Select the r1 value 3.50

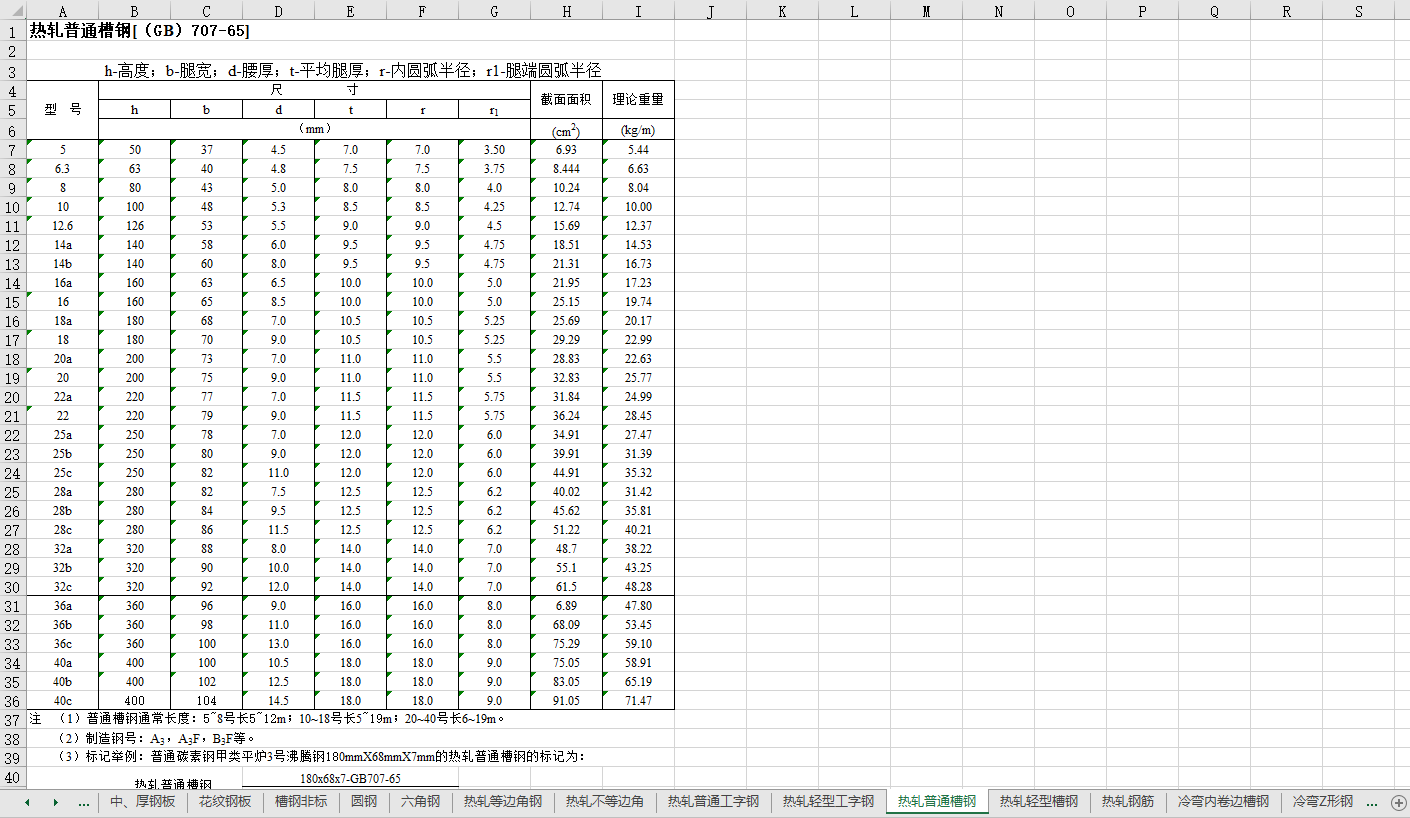click(495, 150)
